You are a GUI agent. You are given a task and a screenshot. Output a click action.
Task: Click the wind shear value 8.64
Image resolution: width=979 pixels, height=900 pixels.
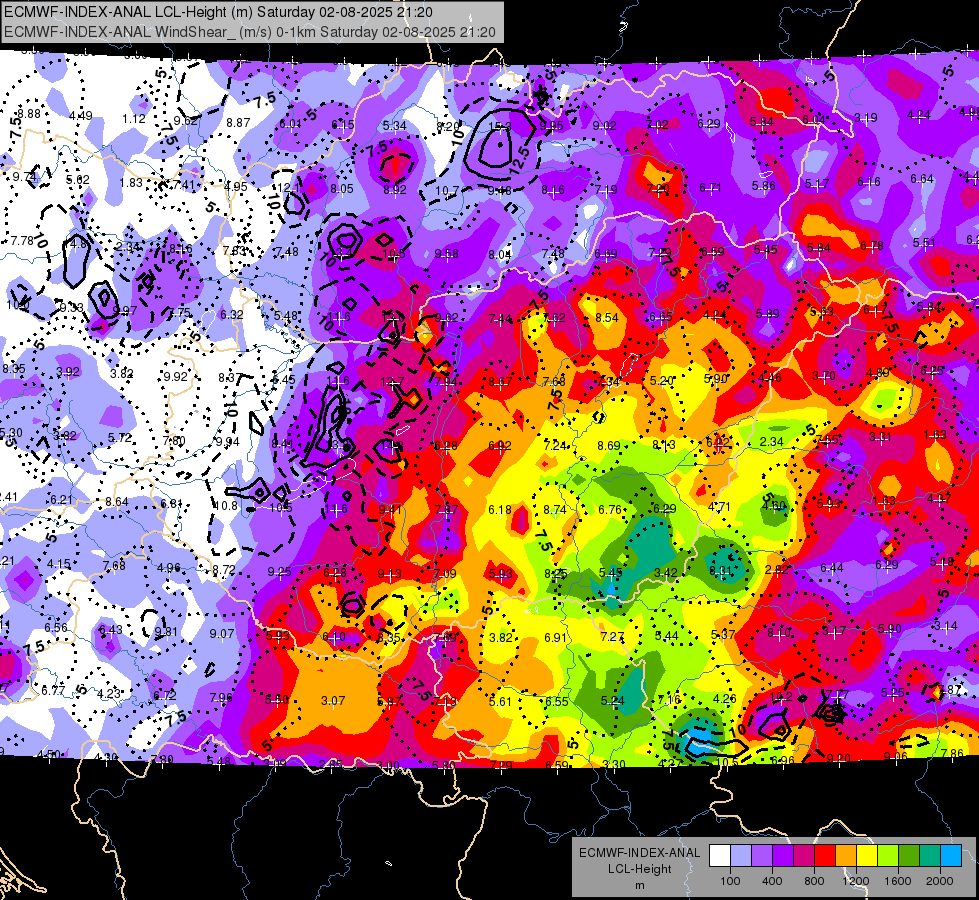click(x=117, y=502)
